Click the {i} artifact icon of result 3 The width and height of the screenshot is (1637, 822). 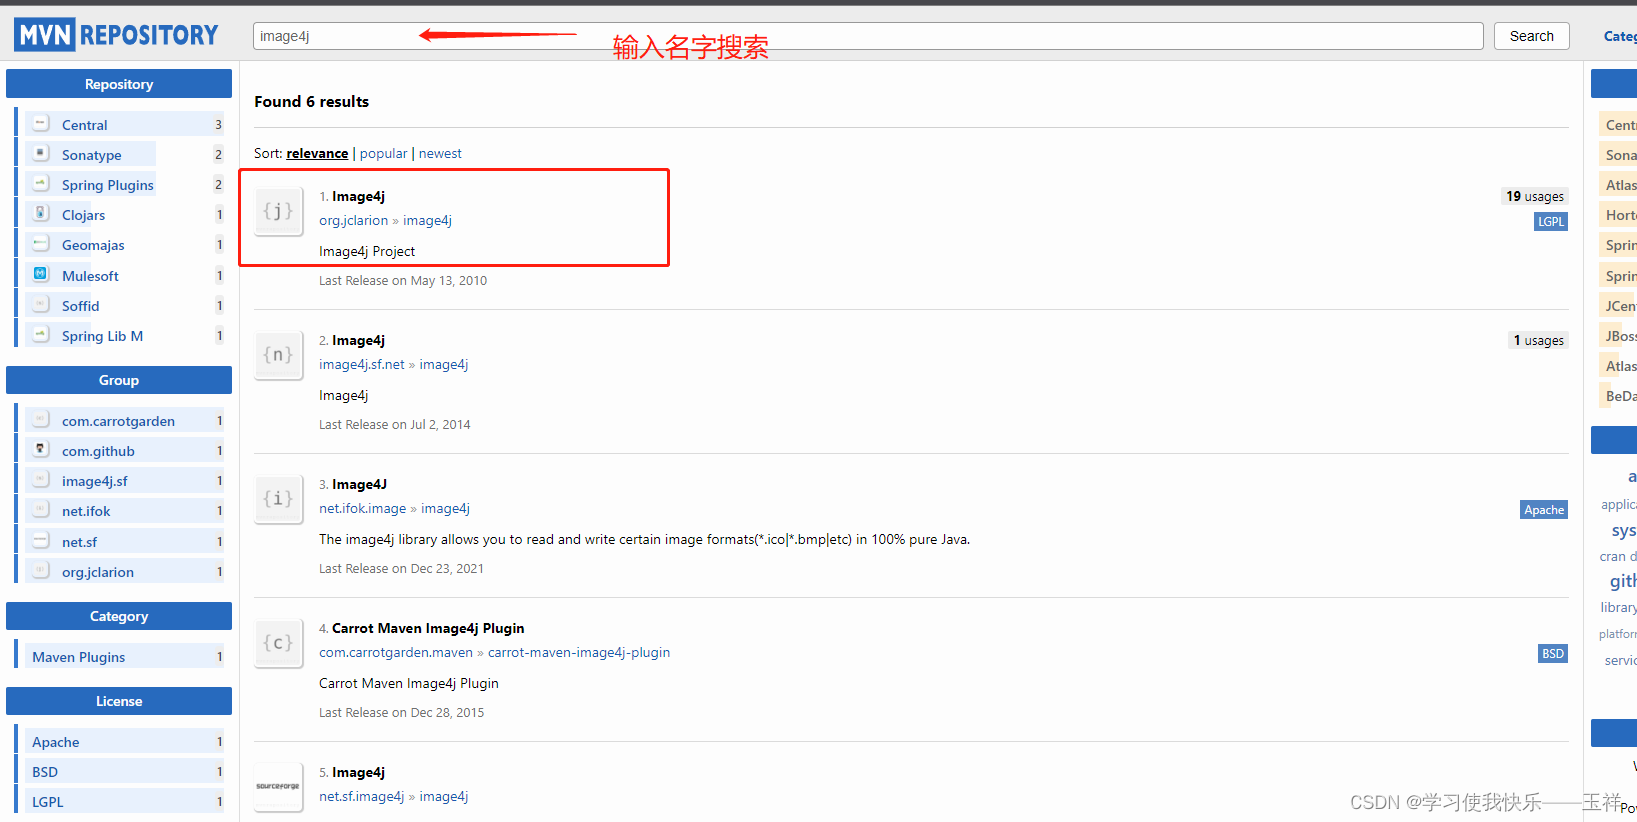(278, 499)
